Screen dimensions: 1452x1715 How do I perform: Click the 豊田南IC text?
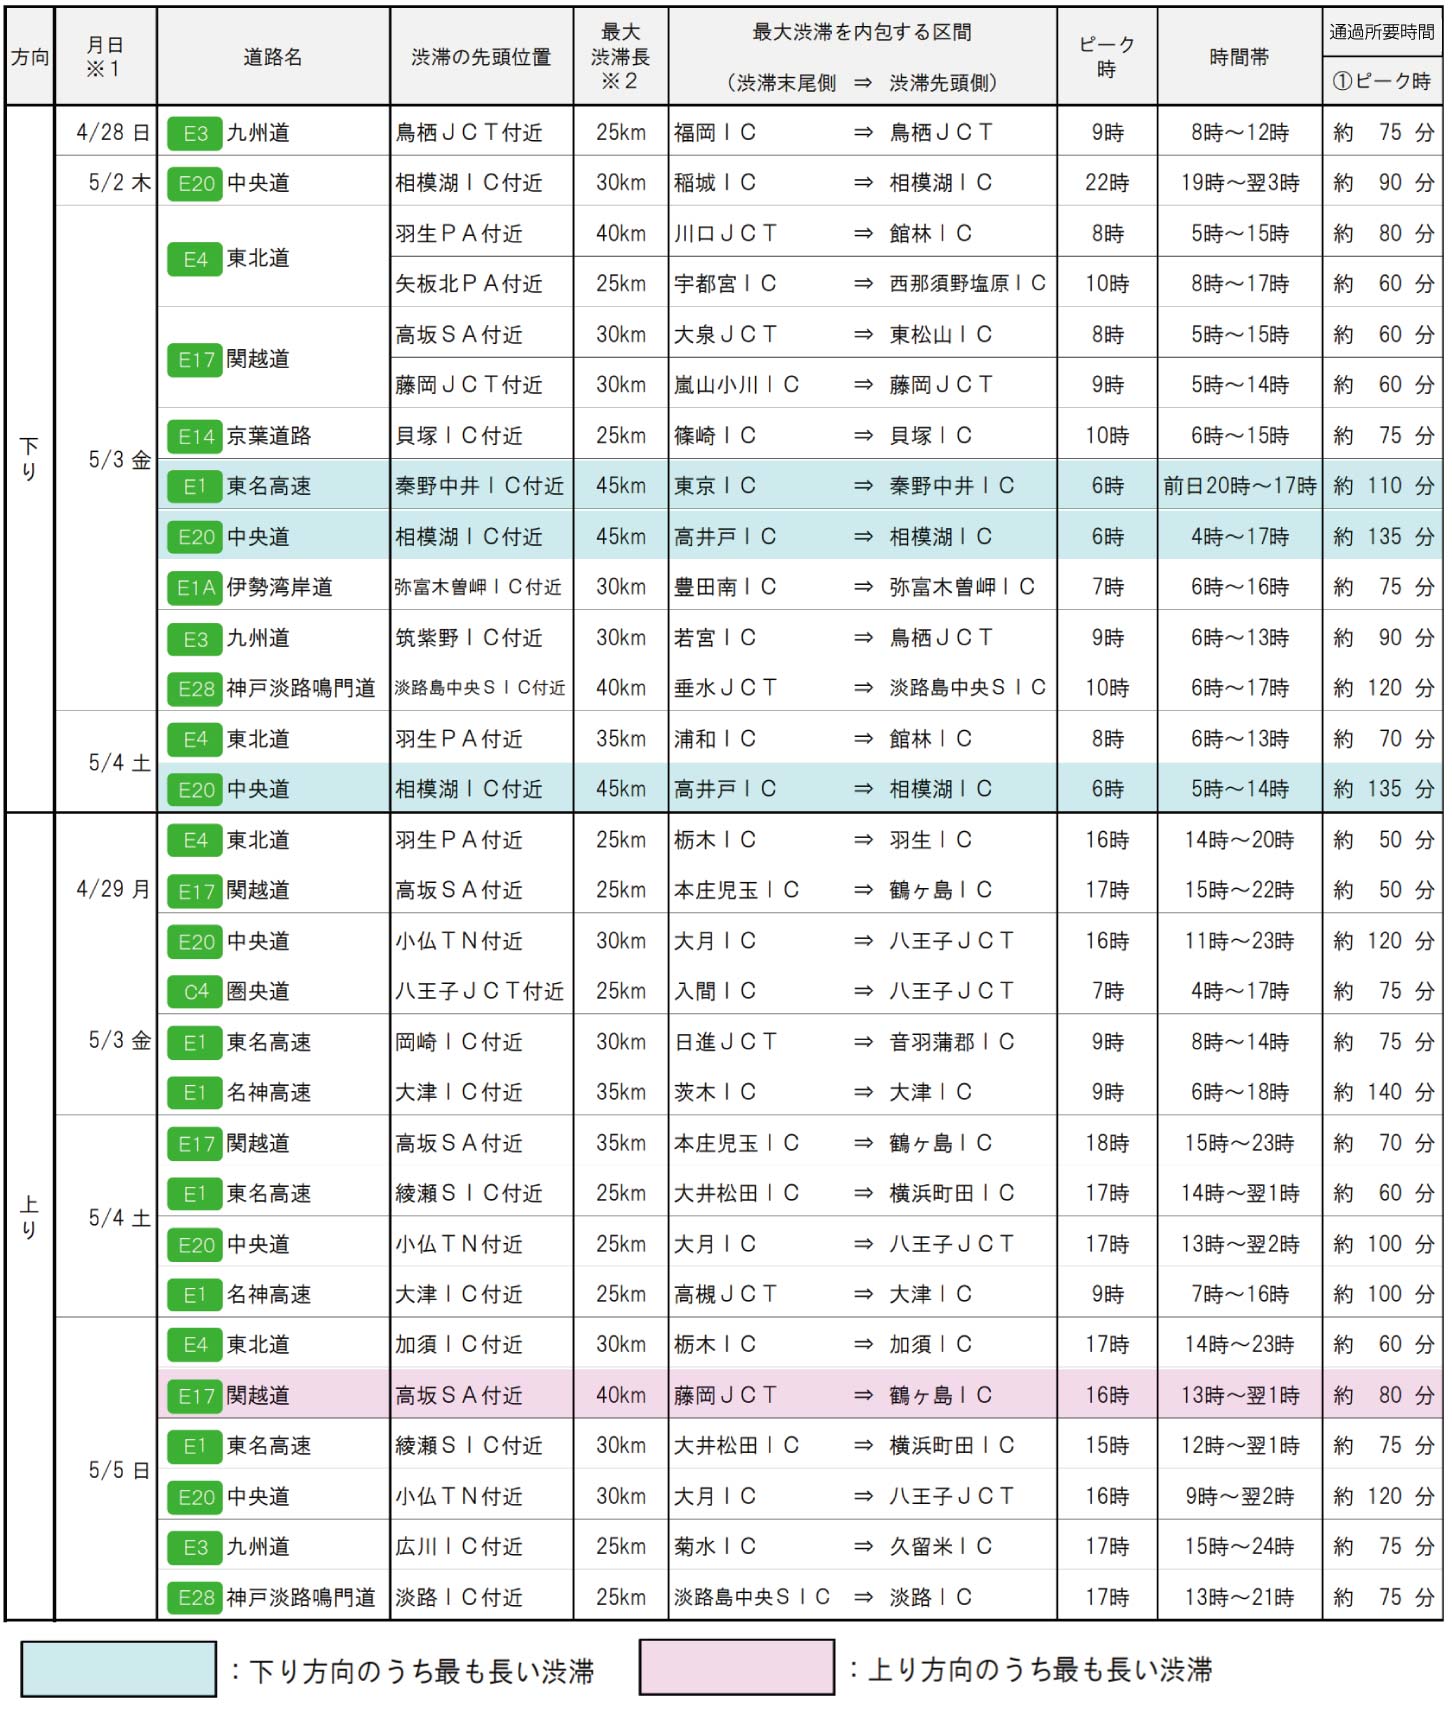point(725,587)
